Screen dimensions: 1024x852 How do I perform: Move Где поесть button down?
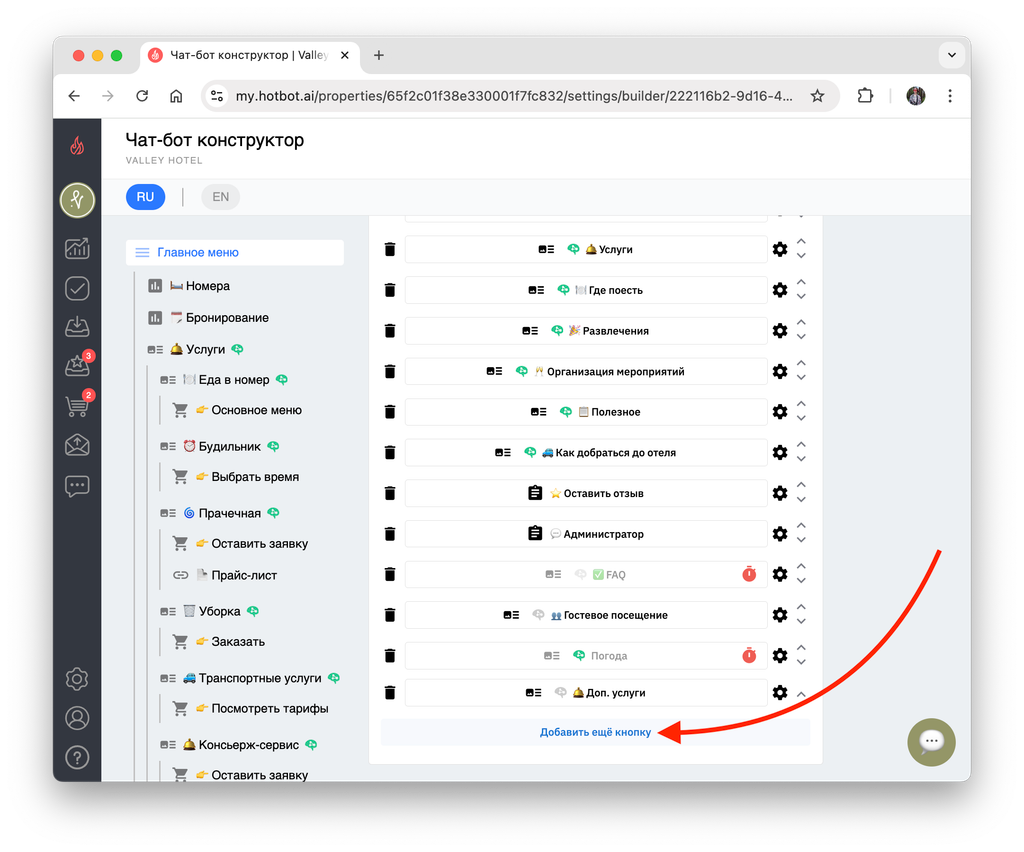pos(801,297)
